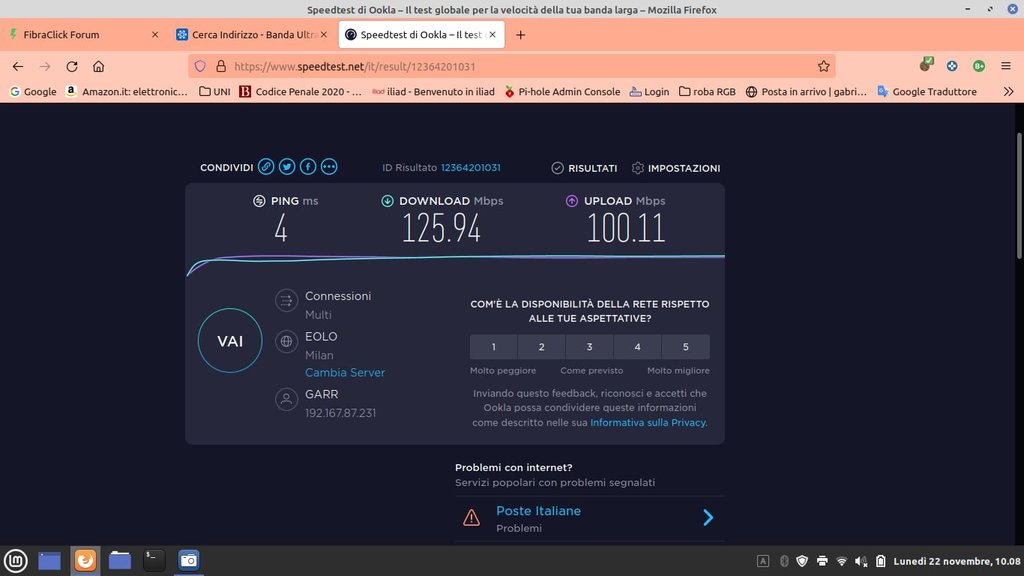1024x576 pixels.
Task: Click the blue round extension icon
Action: coord(952,66)
